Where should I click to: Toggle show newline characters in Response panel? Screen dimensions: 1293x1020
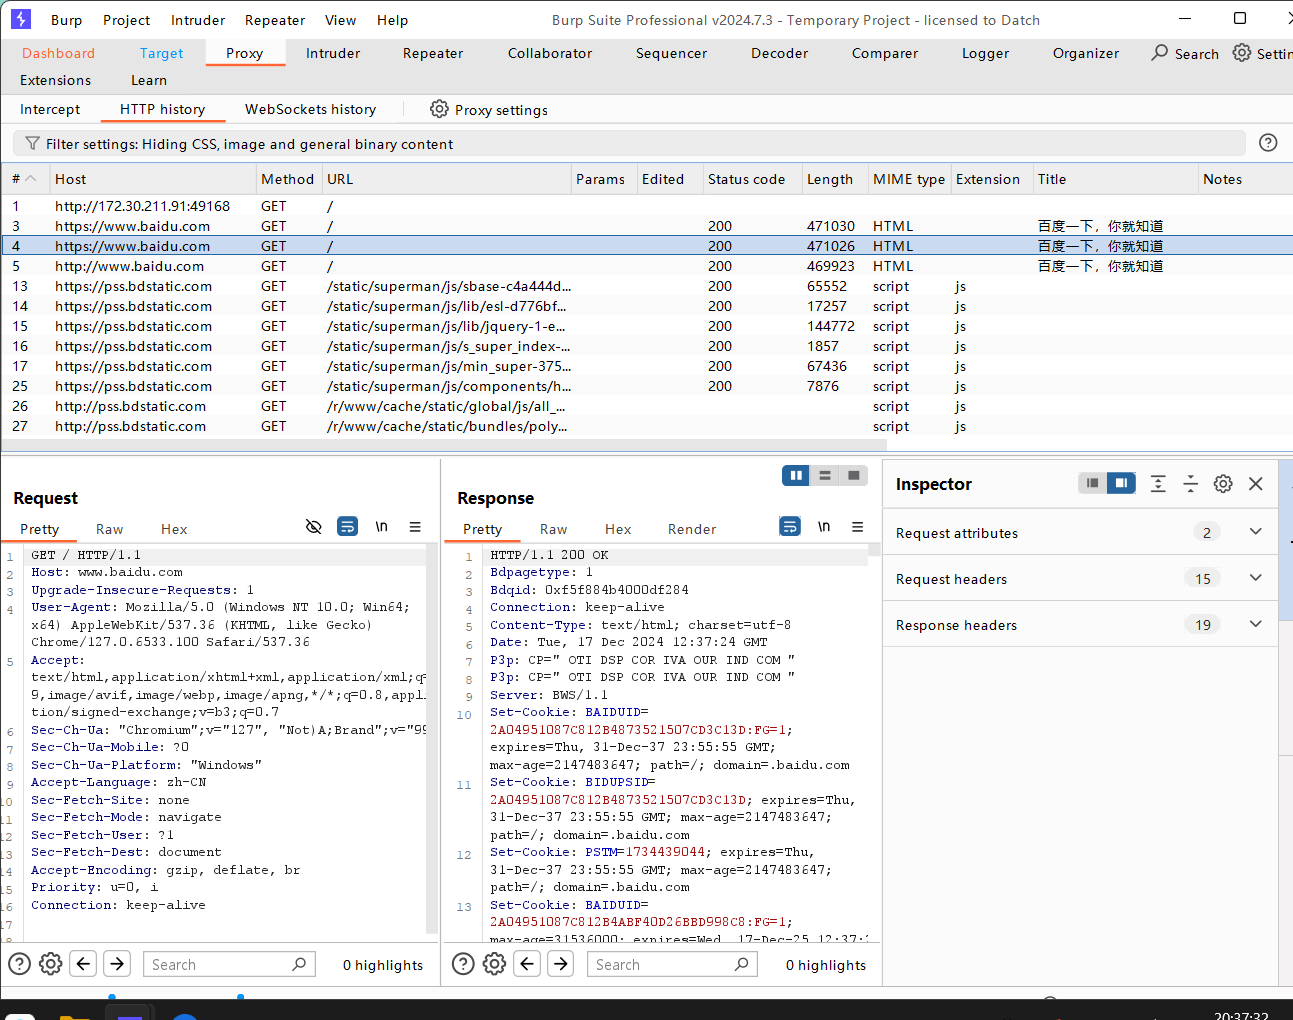pyautogui.click(x=824, y=527)
